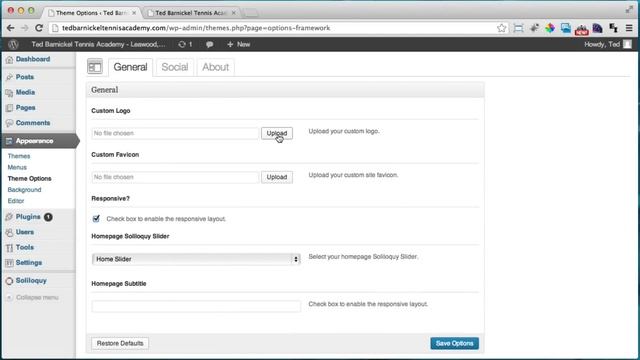Viewport: 640px width, 360px height.
Task: Open Plugins in the sidebar
Action: (x=28, y=217)
